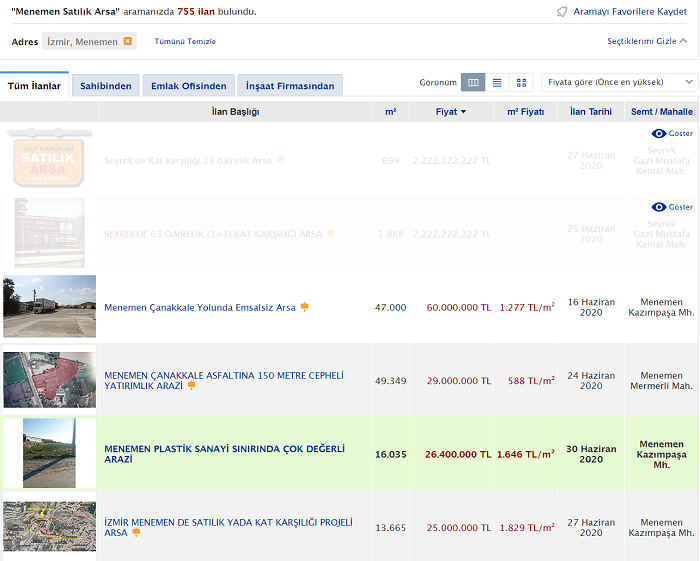Show the hidden Seyrek 63 dairelik listing
The image size is (700, 561).
pos(672,207)
